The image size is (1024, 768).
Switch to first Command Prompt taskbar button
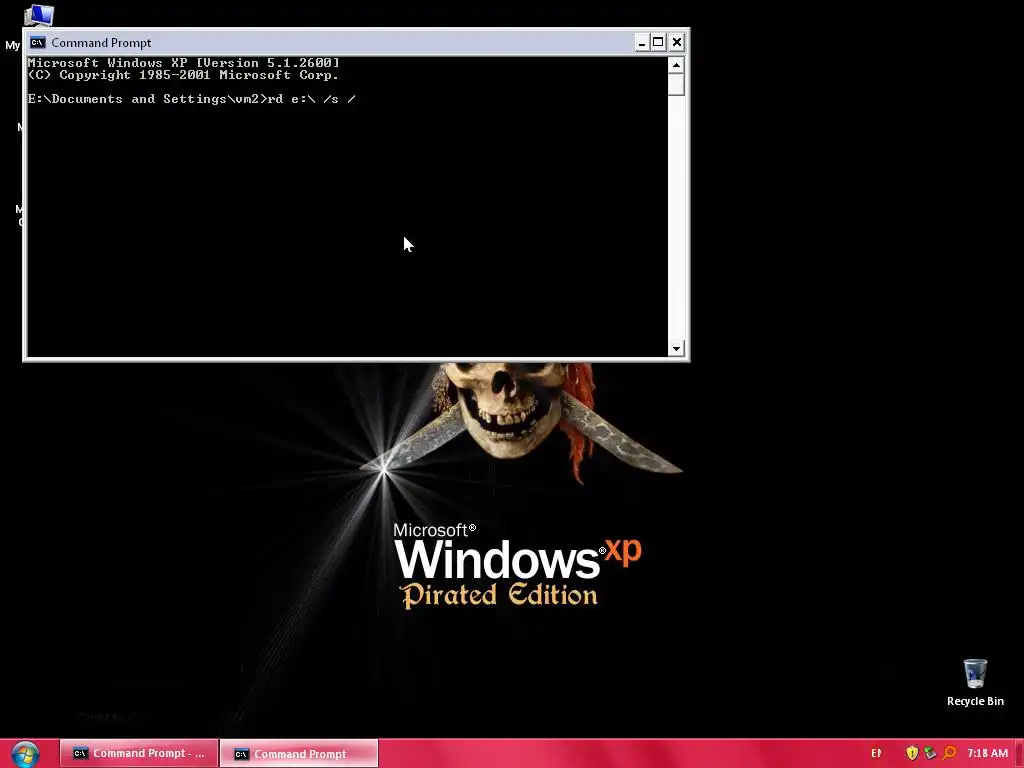(x=139, y=754)
